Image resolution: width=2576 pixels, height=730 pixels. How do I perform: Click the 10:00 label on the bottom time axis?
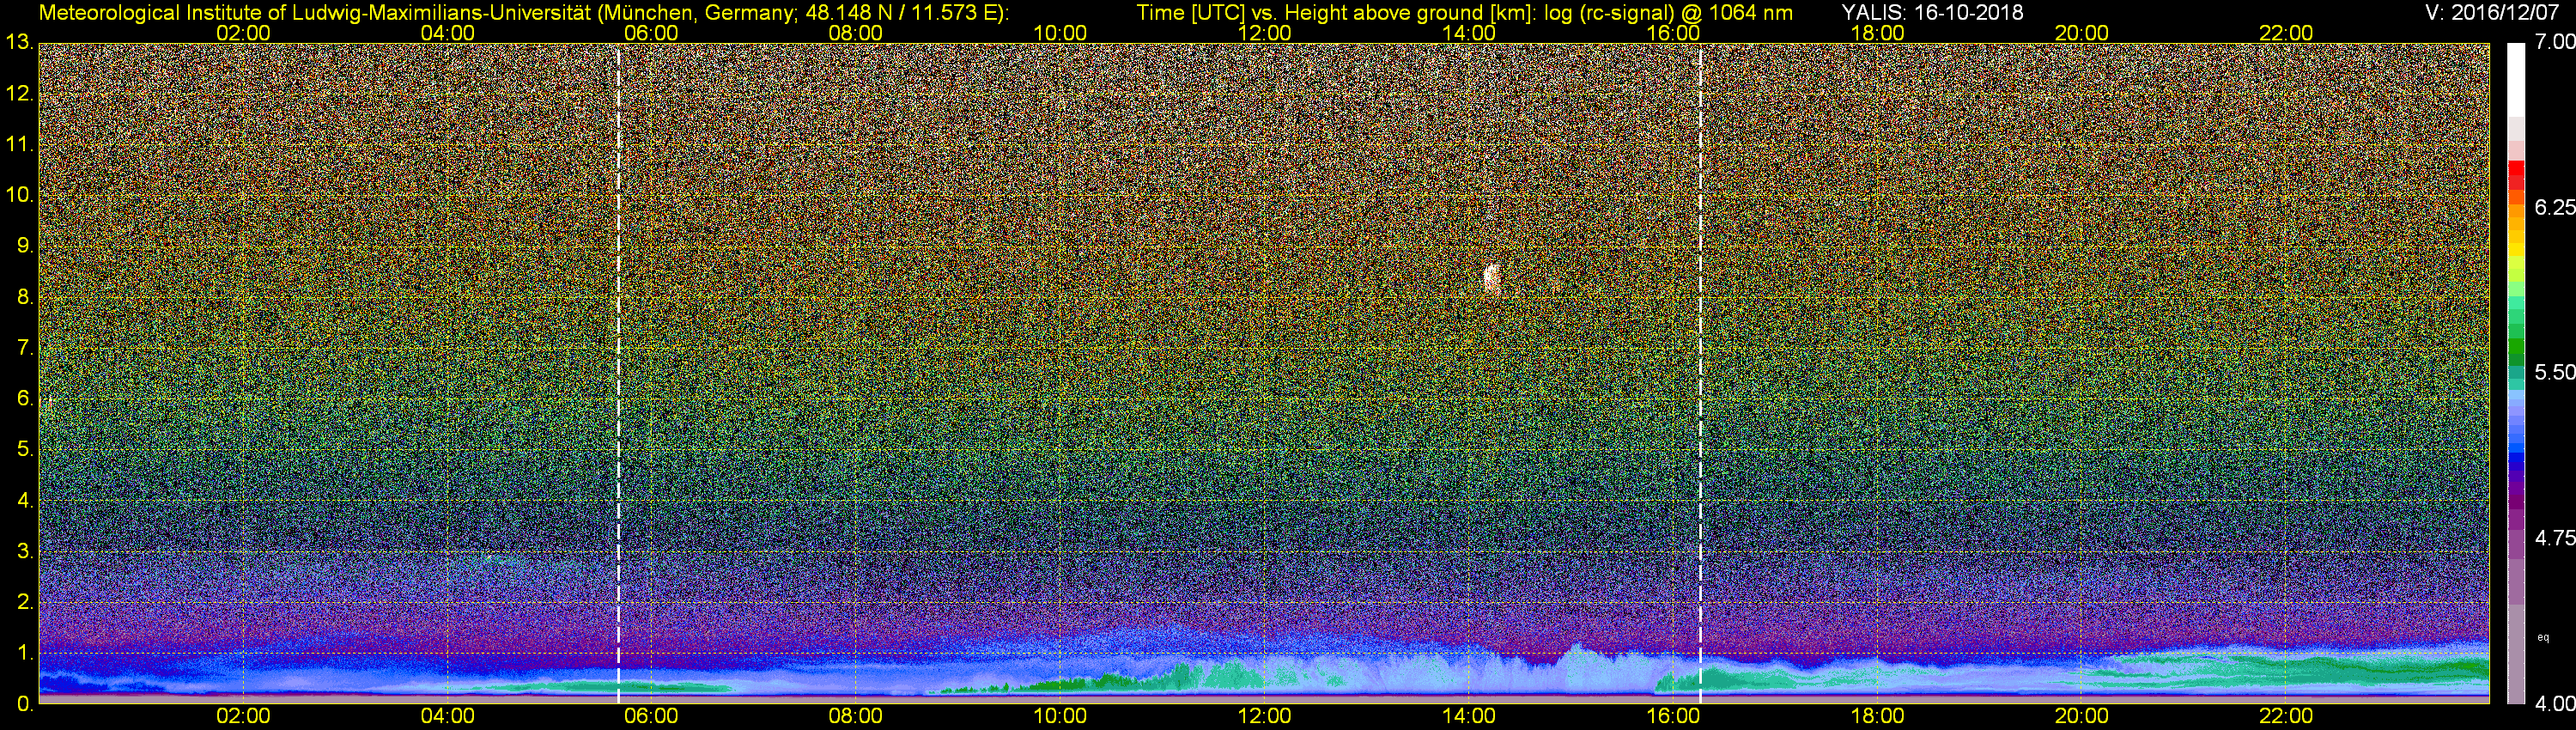point(1060,717)
